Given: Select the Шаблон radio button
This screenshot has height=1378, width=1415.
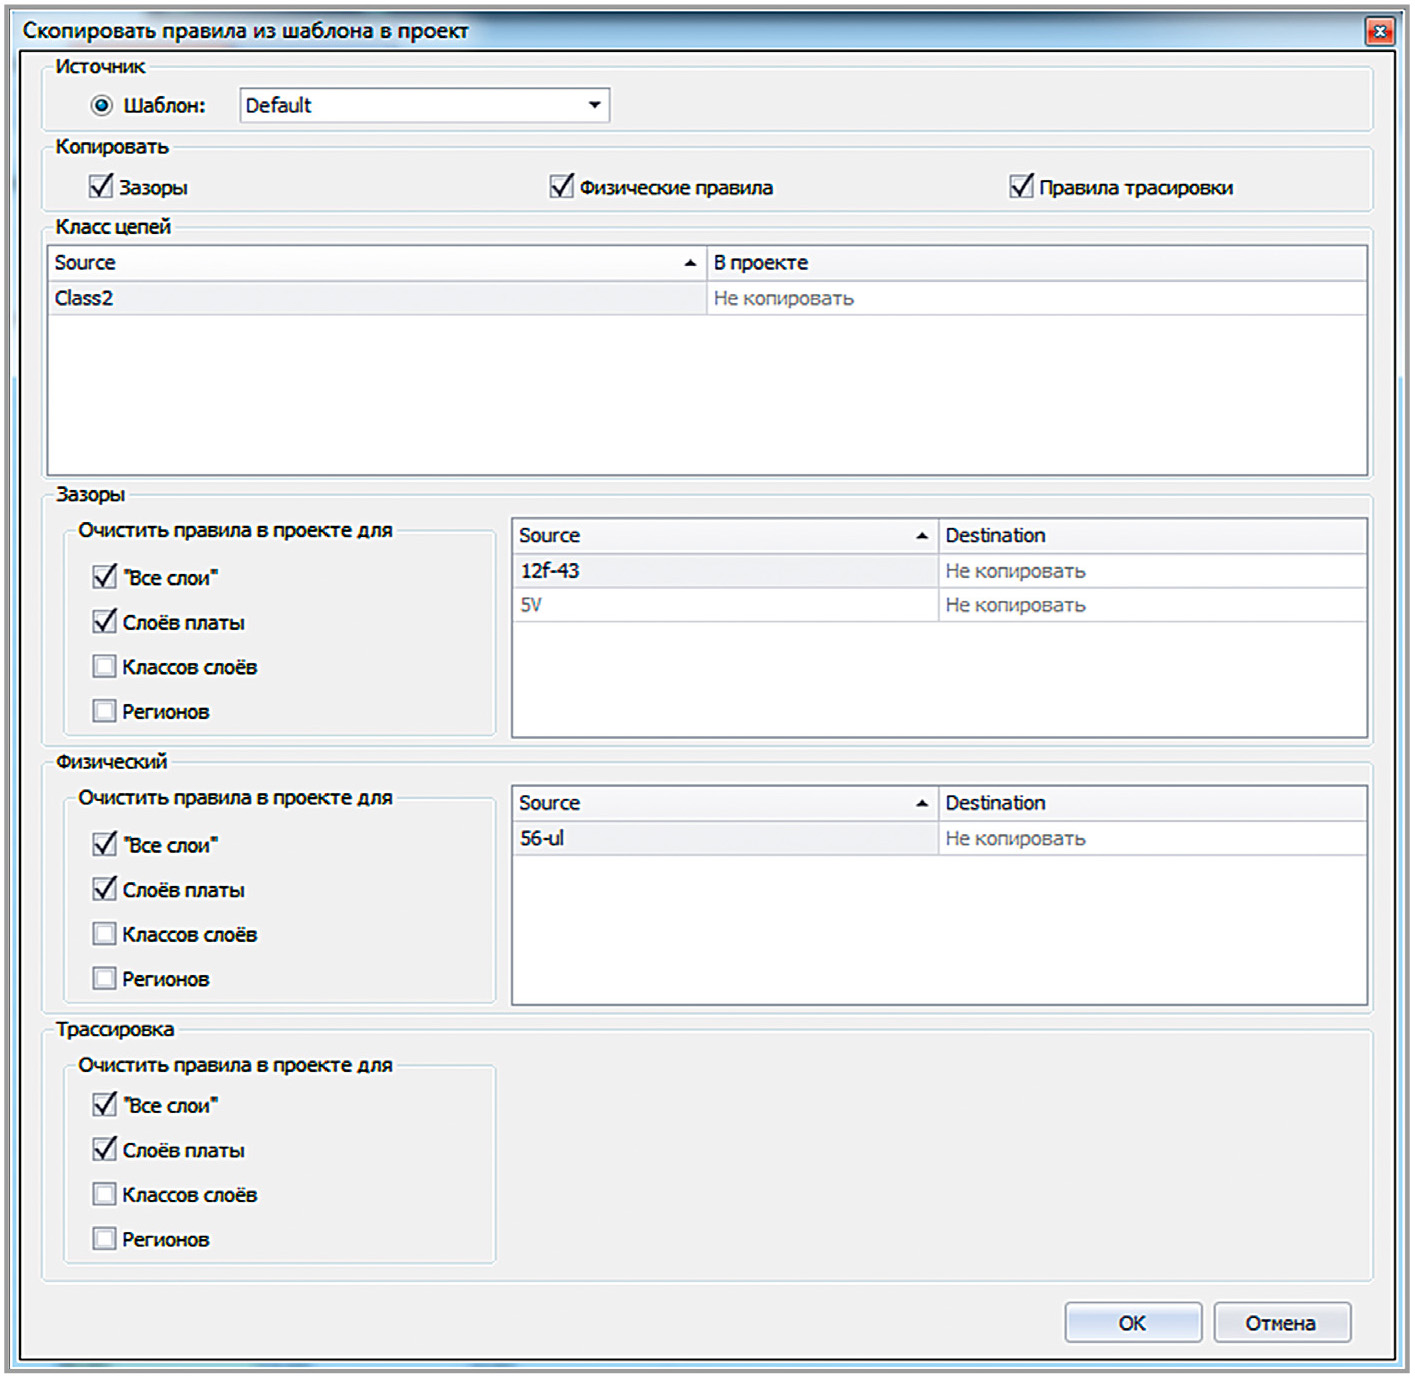Looking at the screenshot, I should point(102,105).
